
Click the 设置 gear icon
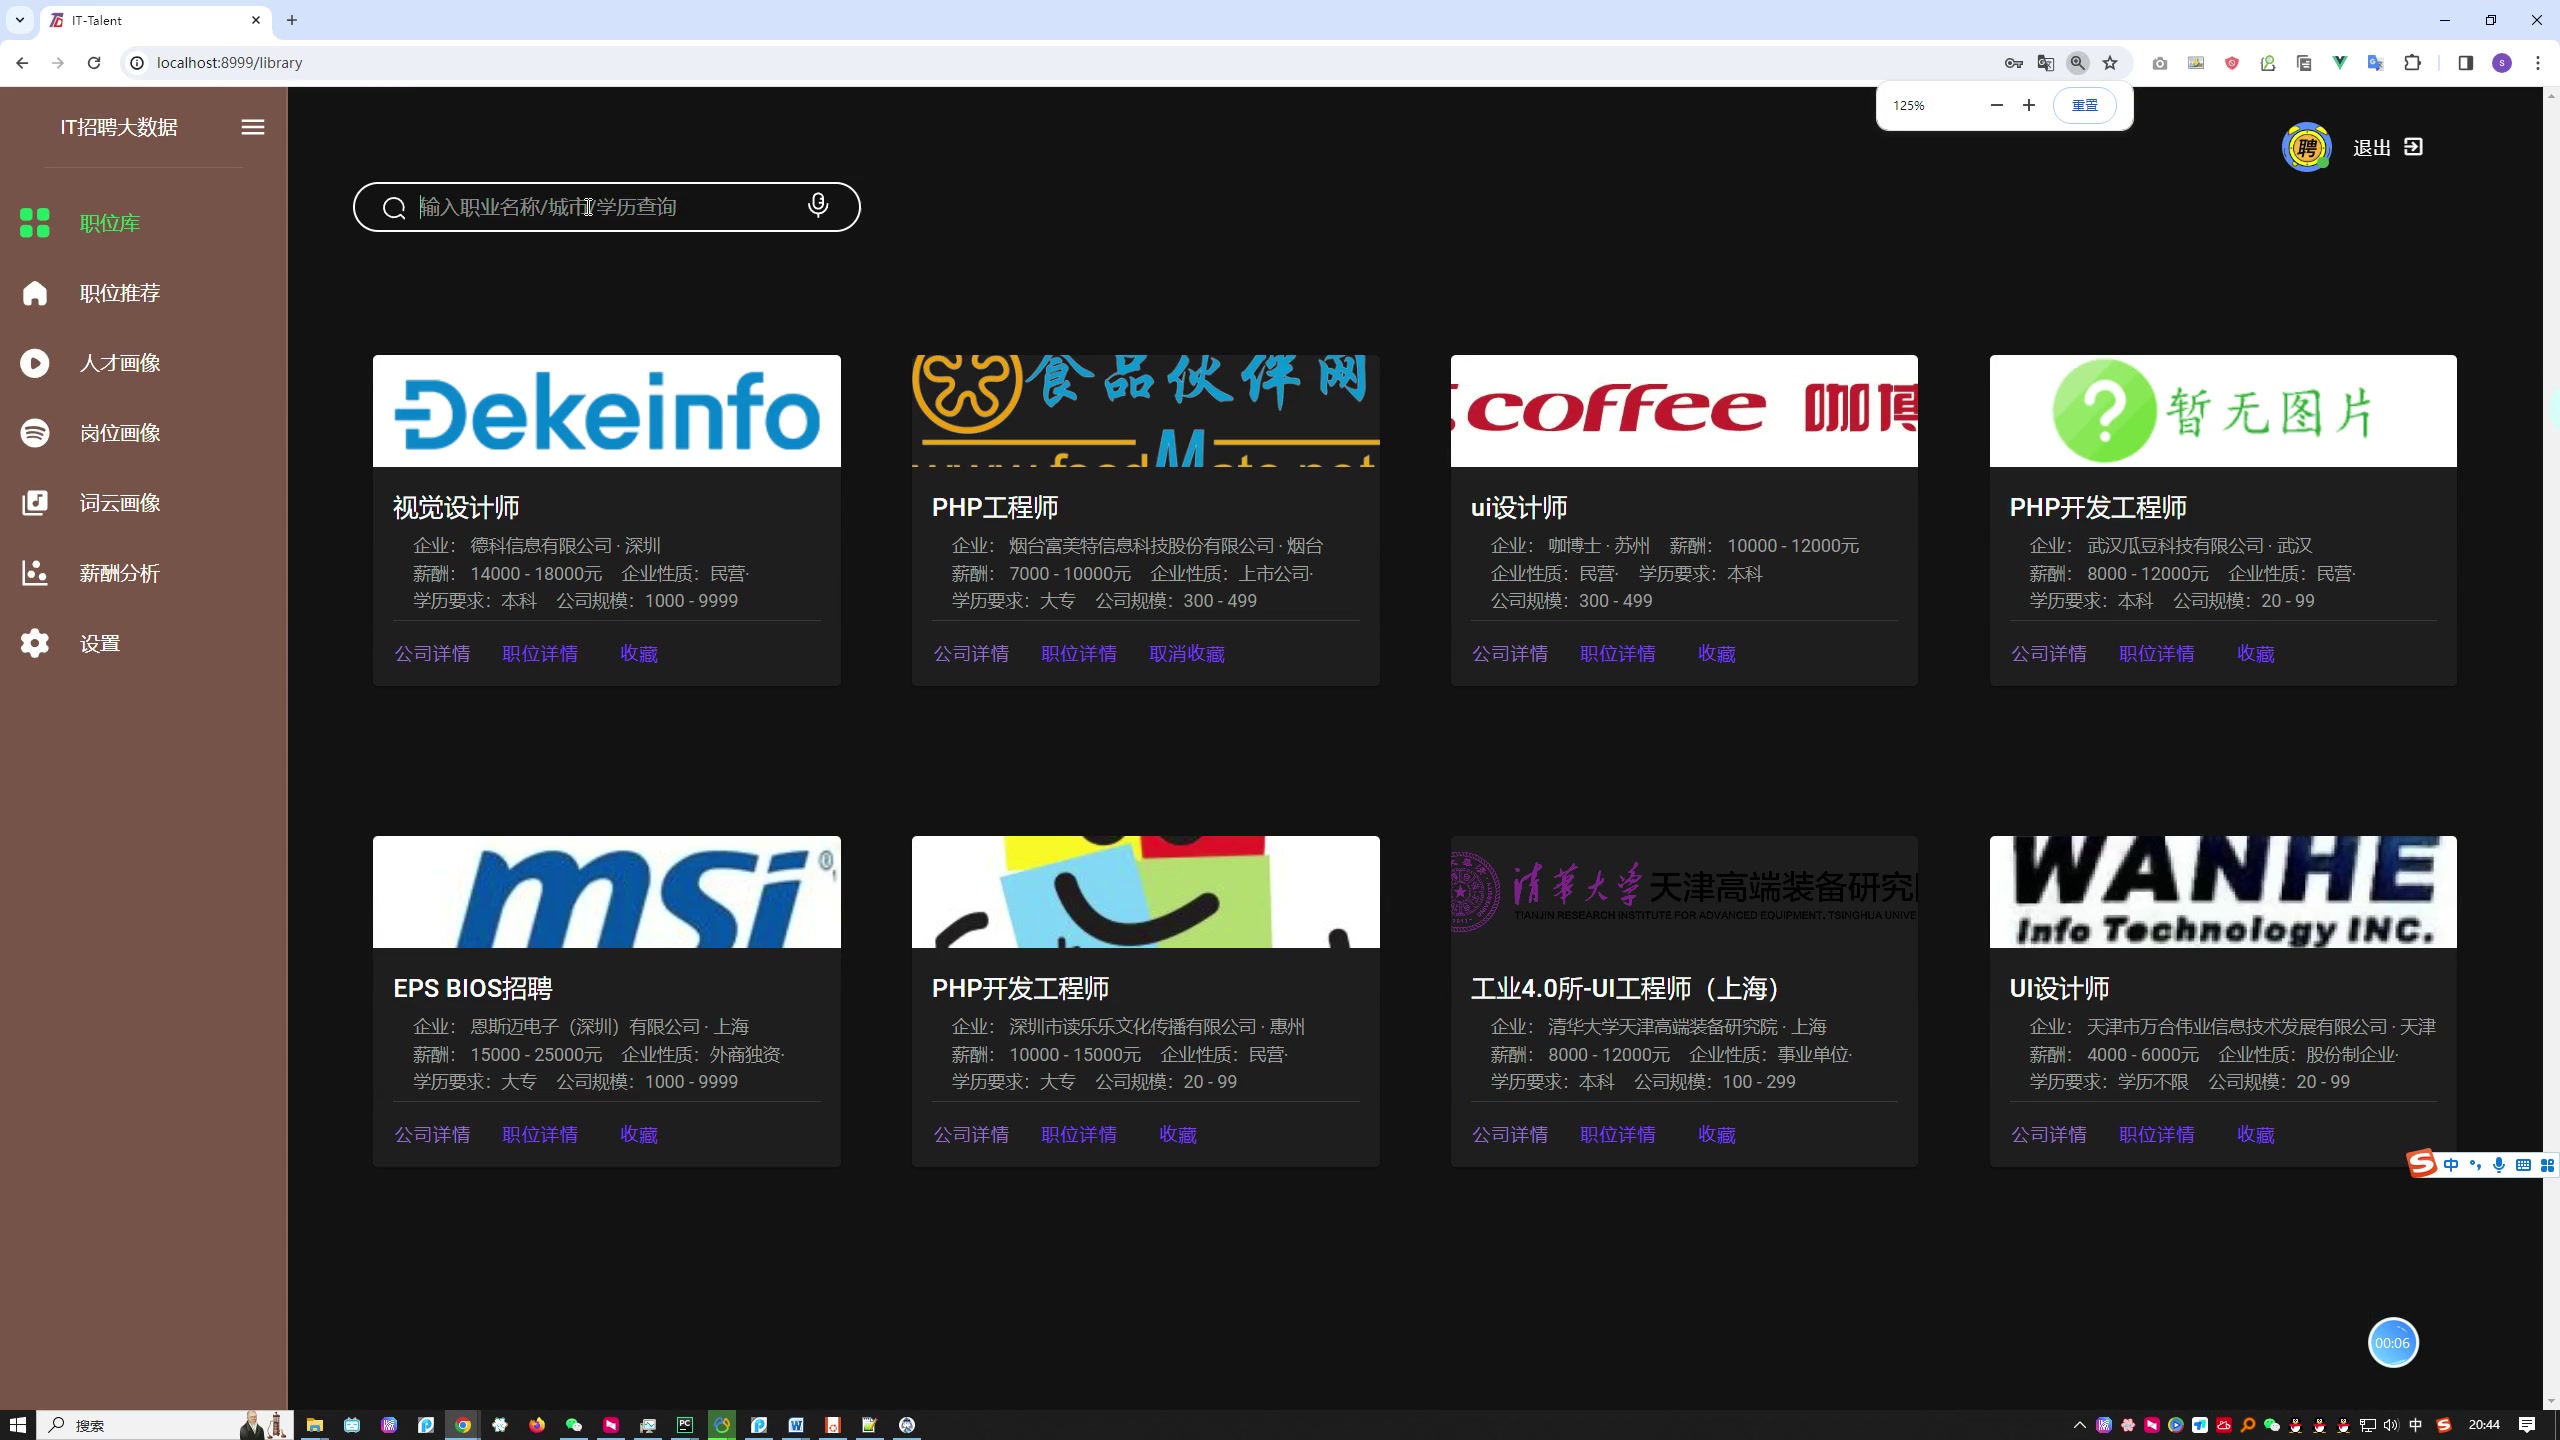coord(35,643)
